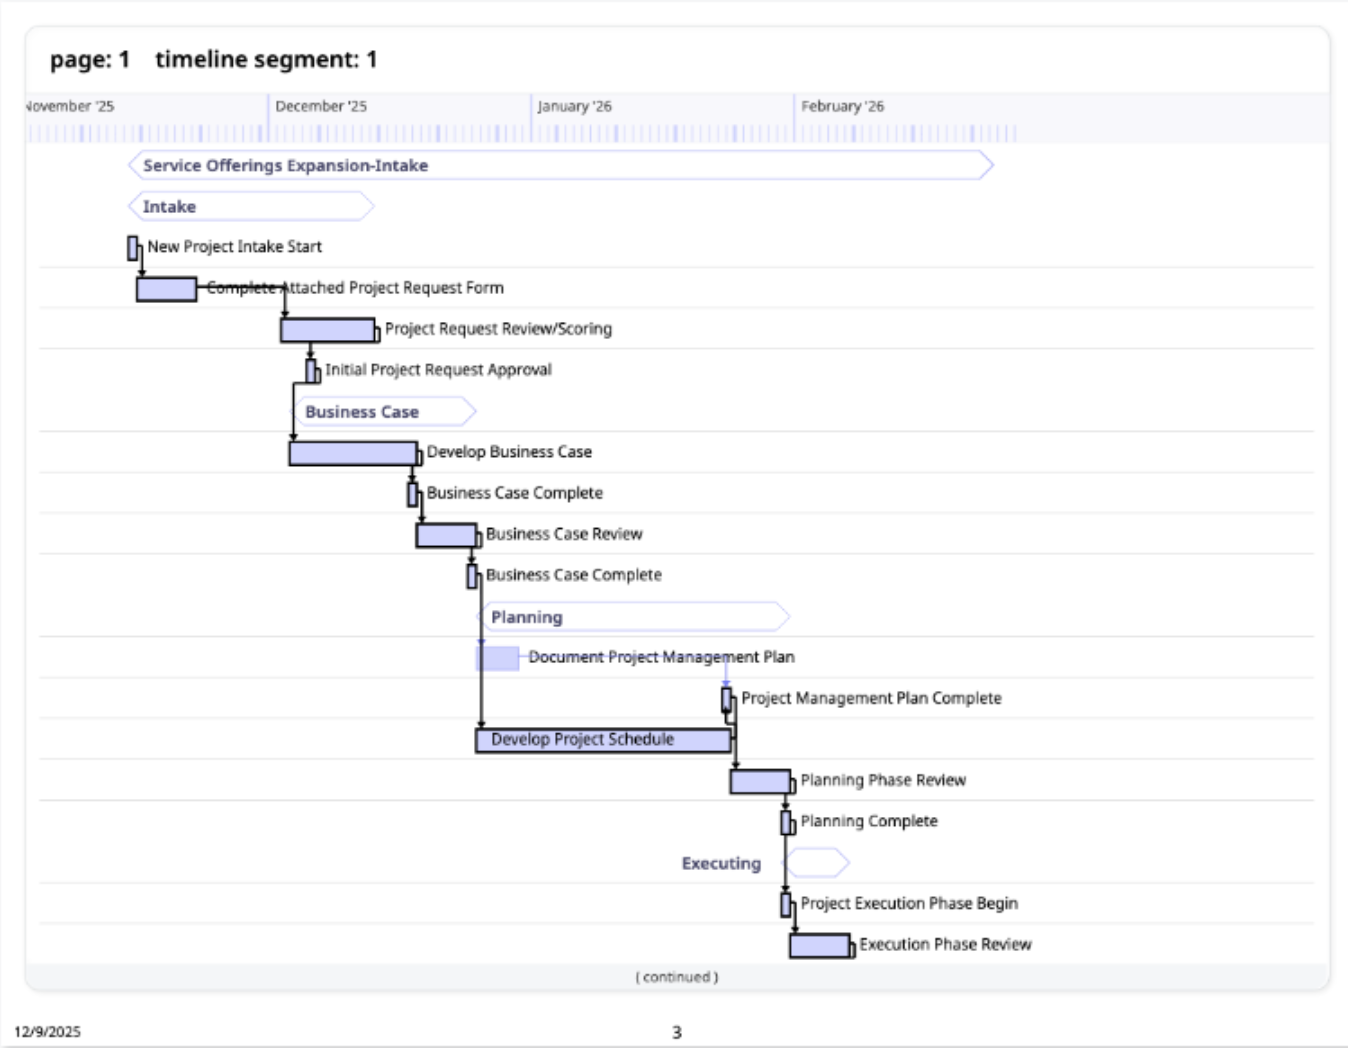Screen dimensions: 1348x1048
Task: Click the New Project Intake Start milestone marker
Action: pyautogui.click(x=132, y=248)
